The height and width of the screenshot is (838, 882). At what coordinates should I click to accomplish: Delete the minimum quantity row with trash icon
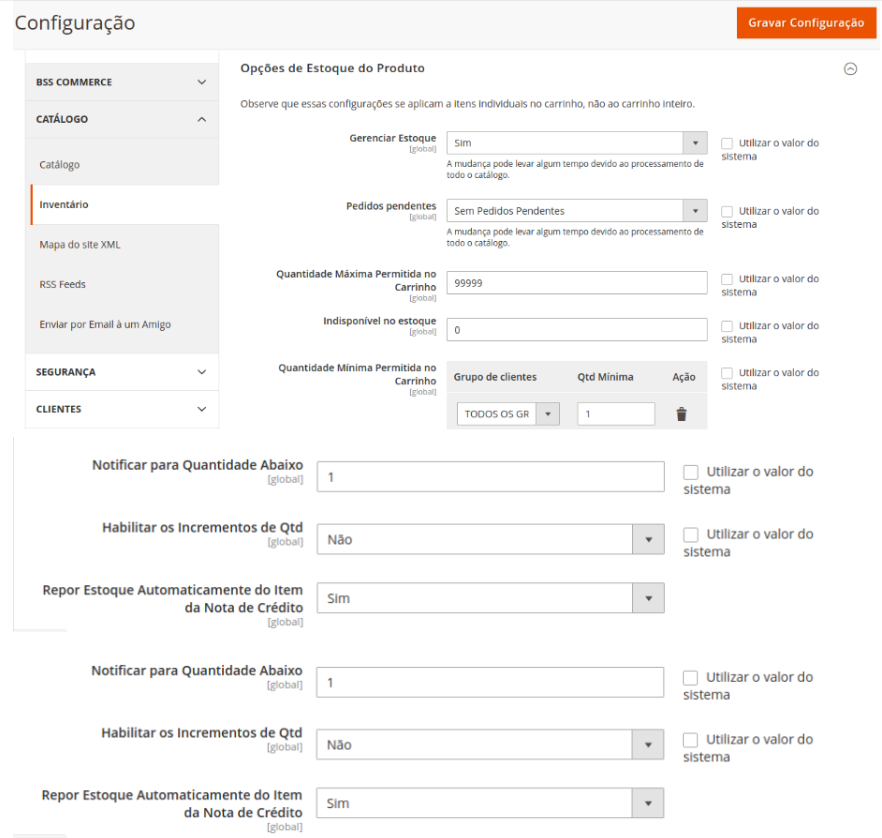click(681, 414)
